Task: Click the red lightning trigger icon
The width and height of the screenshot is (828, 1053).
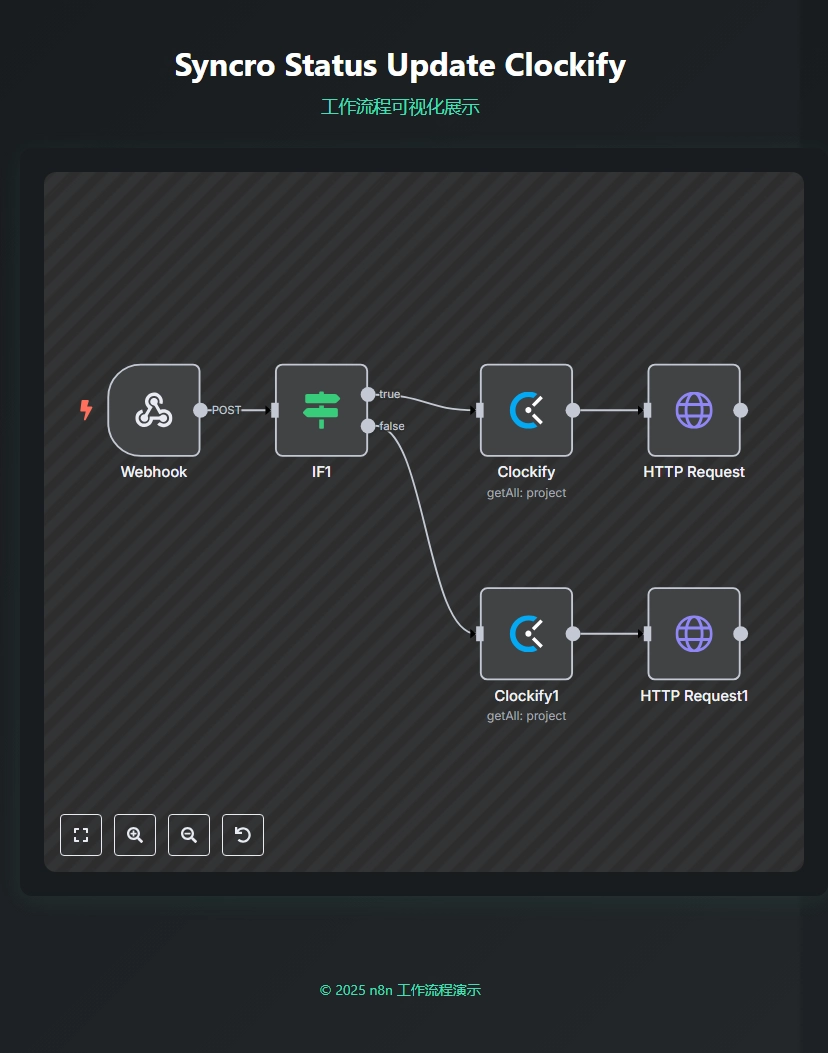Action: click(87, 410)
